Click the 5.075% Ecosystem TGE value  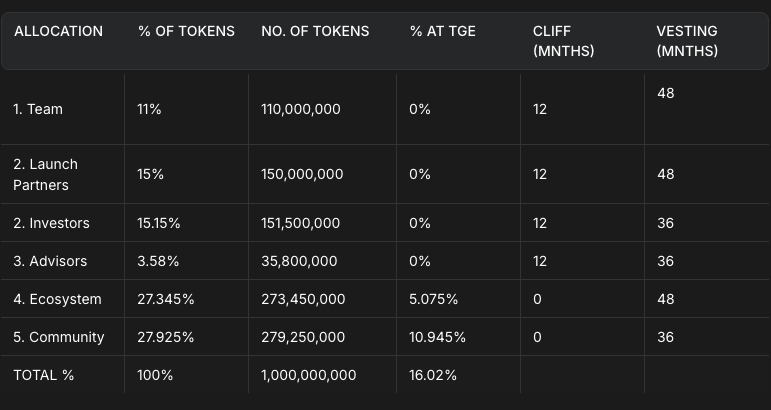point(434,299)
